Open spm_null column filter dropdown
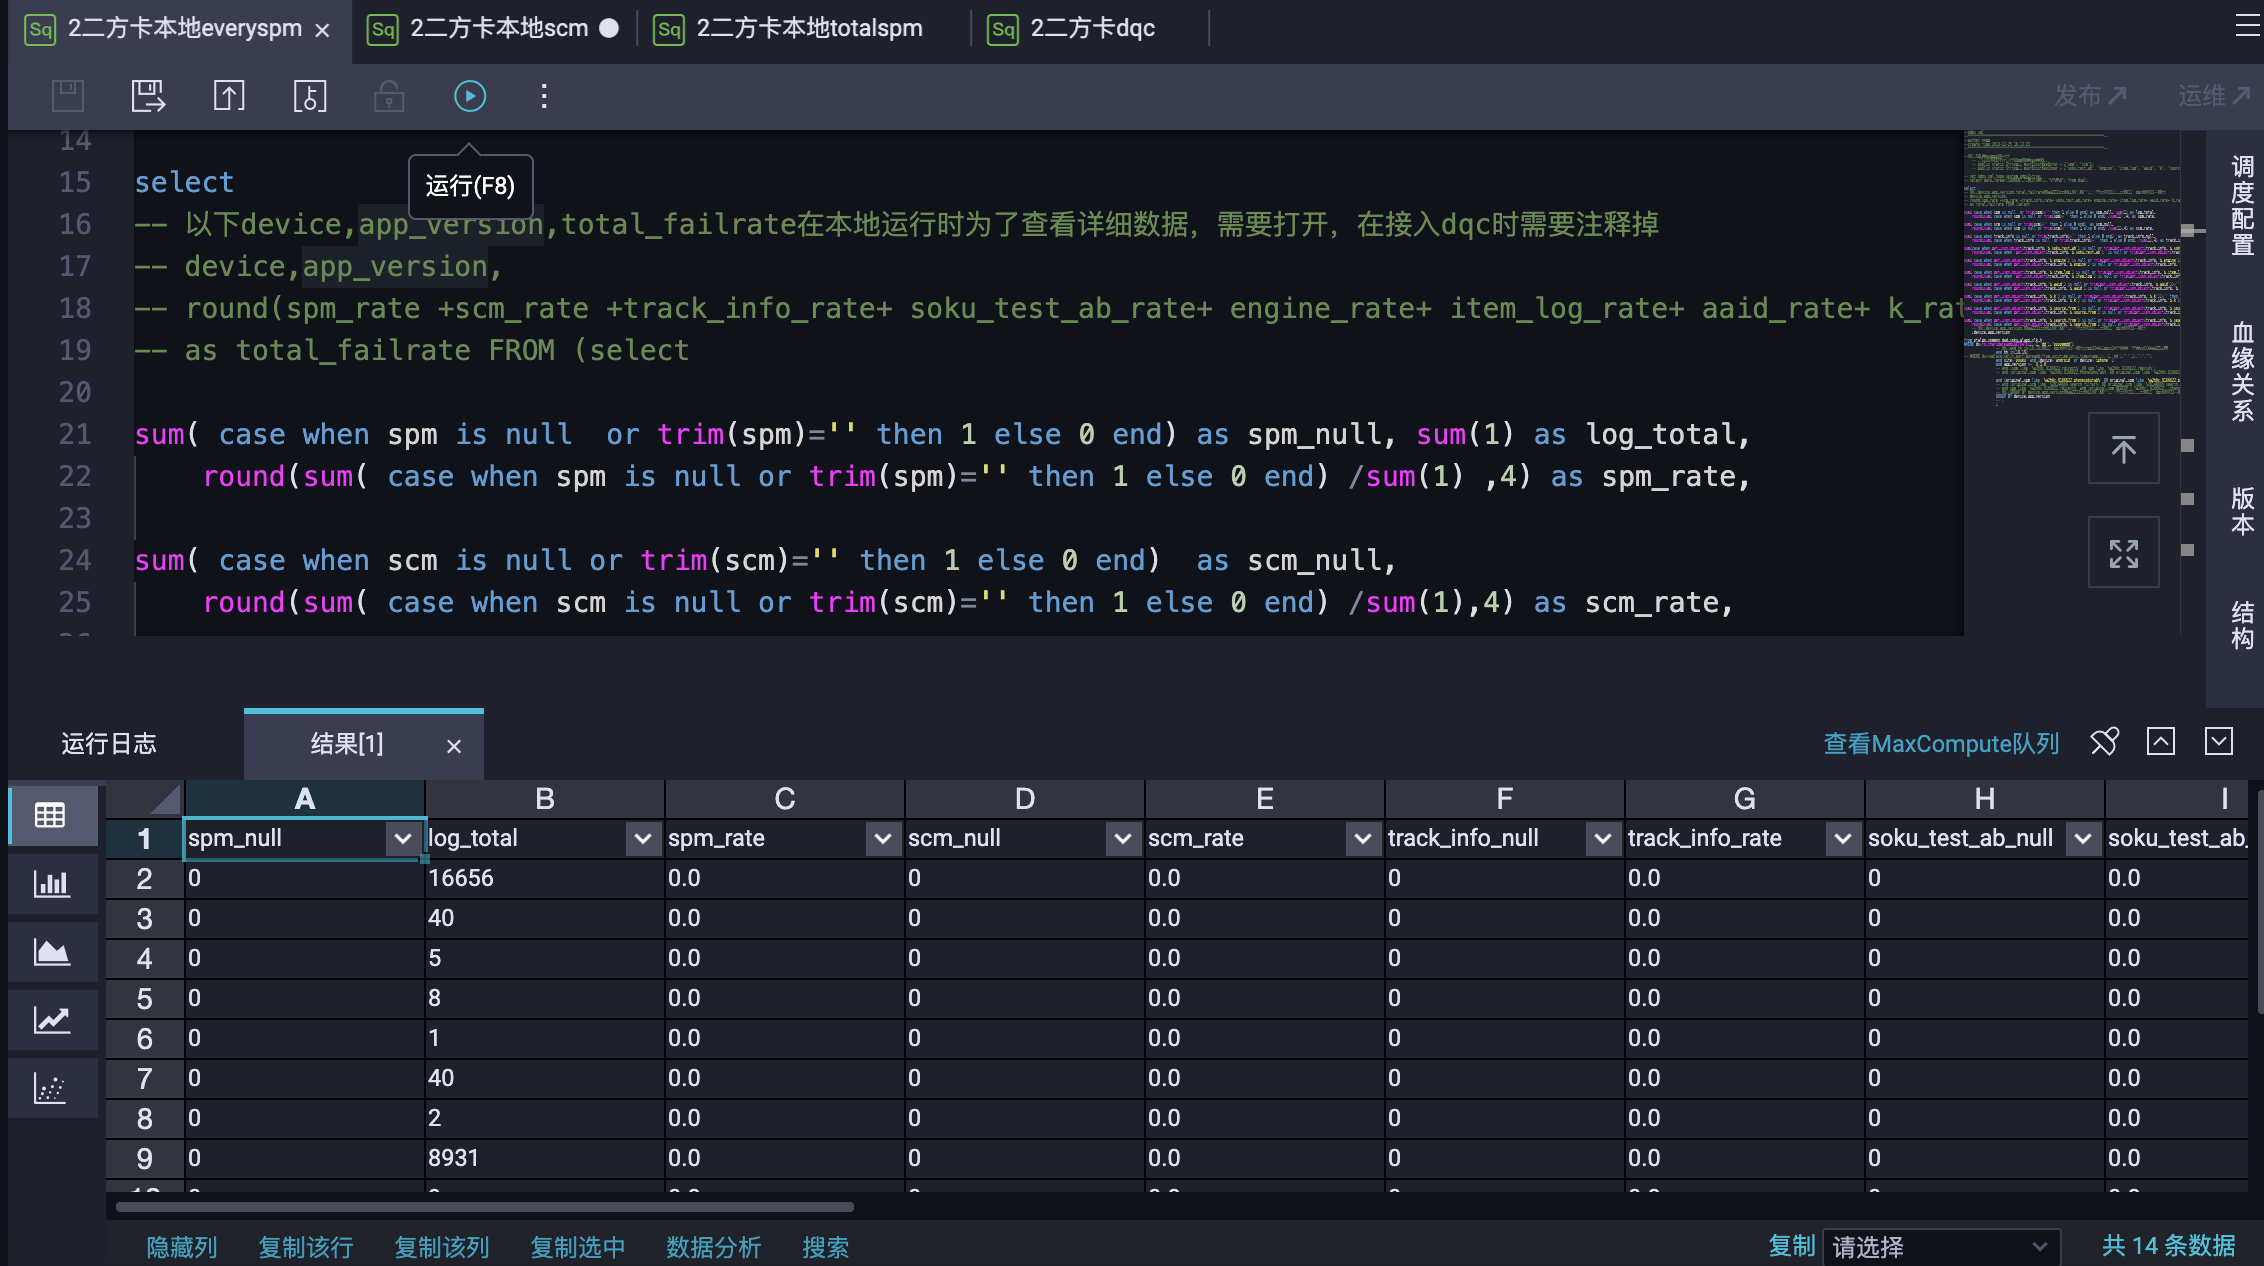 [403, 838]
